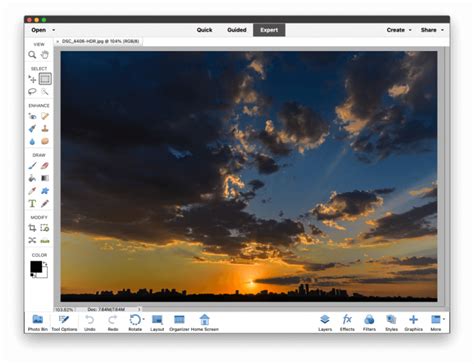Select the Brush tool

pyautogui.click(x=32, y=166)
